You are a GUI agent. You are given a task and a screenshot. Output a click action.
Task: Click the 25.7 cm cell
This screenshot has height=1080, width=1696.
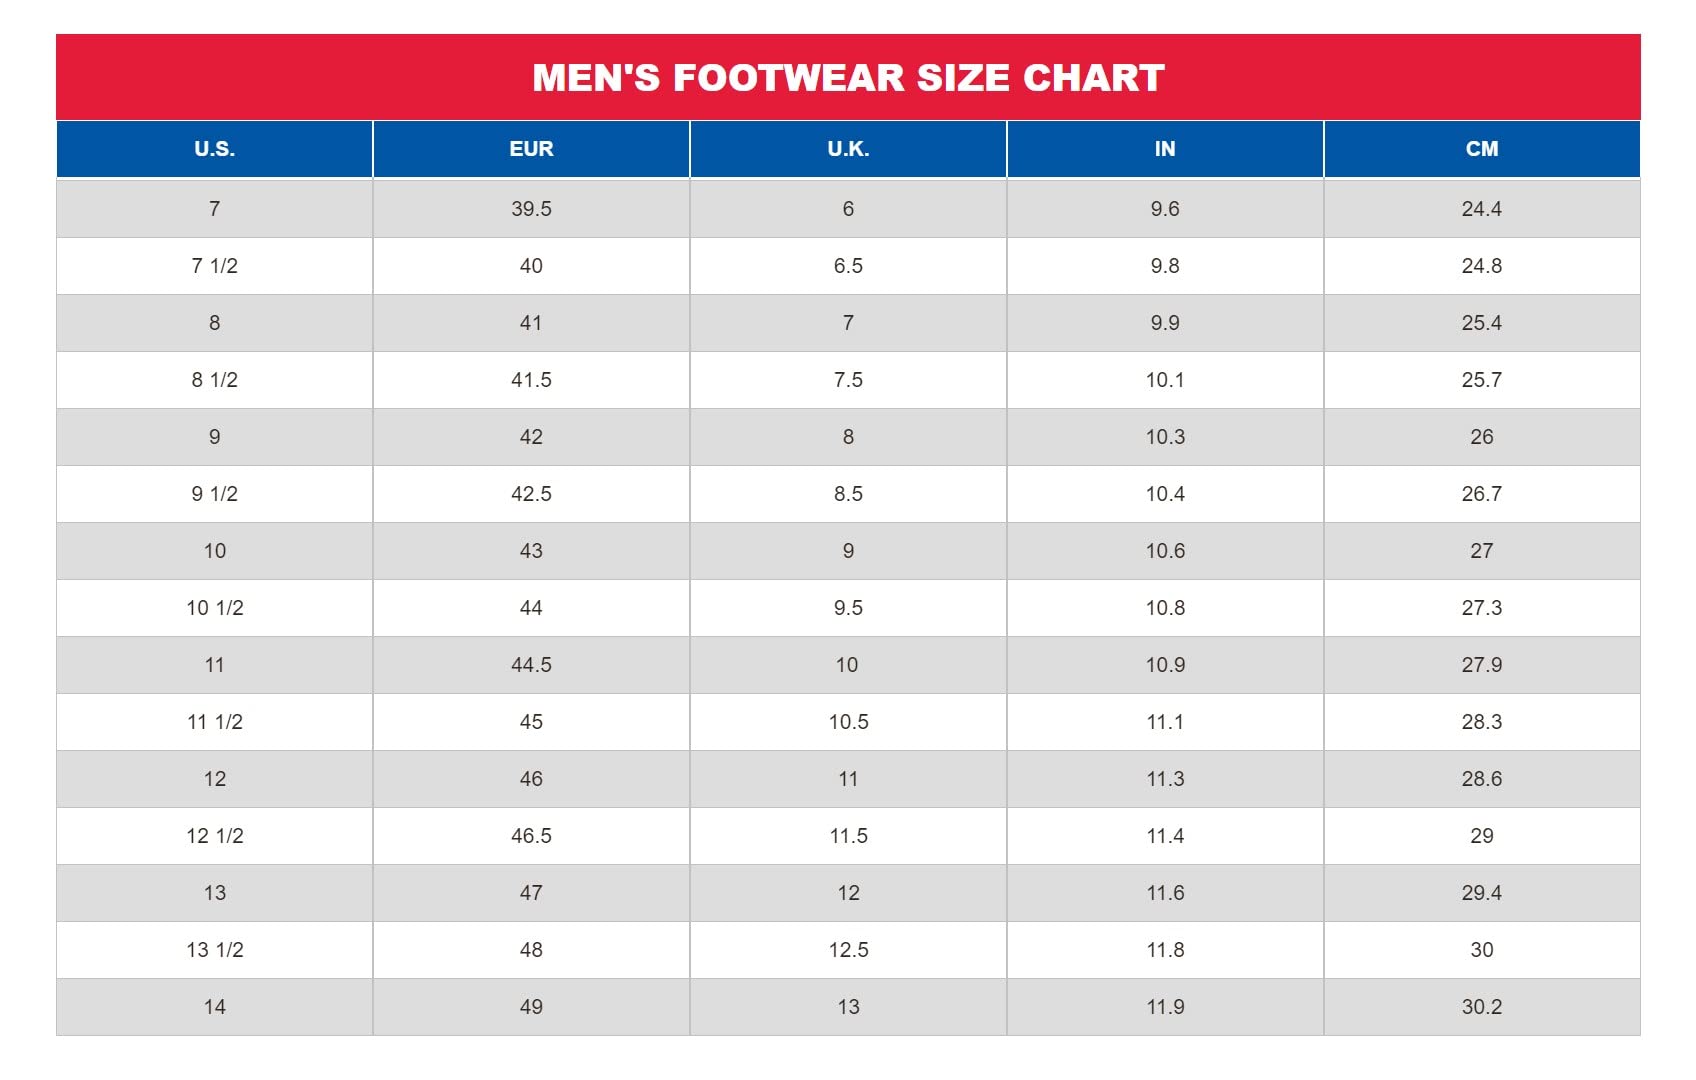1482,380
